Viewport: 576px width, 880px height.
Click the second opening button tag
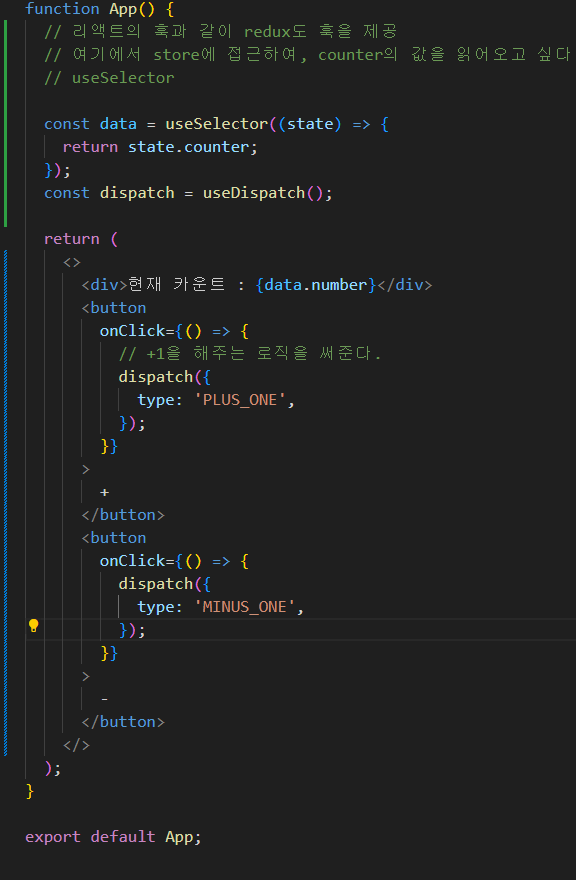click(114, 538)
